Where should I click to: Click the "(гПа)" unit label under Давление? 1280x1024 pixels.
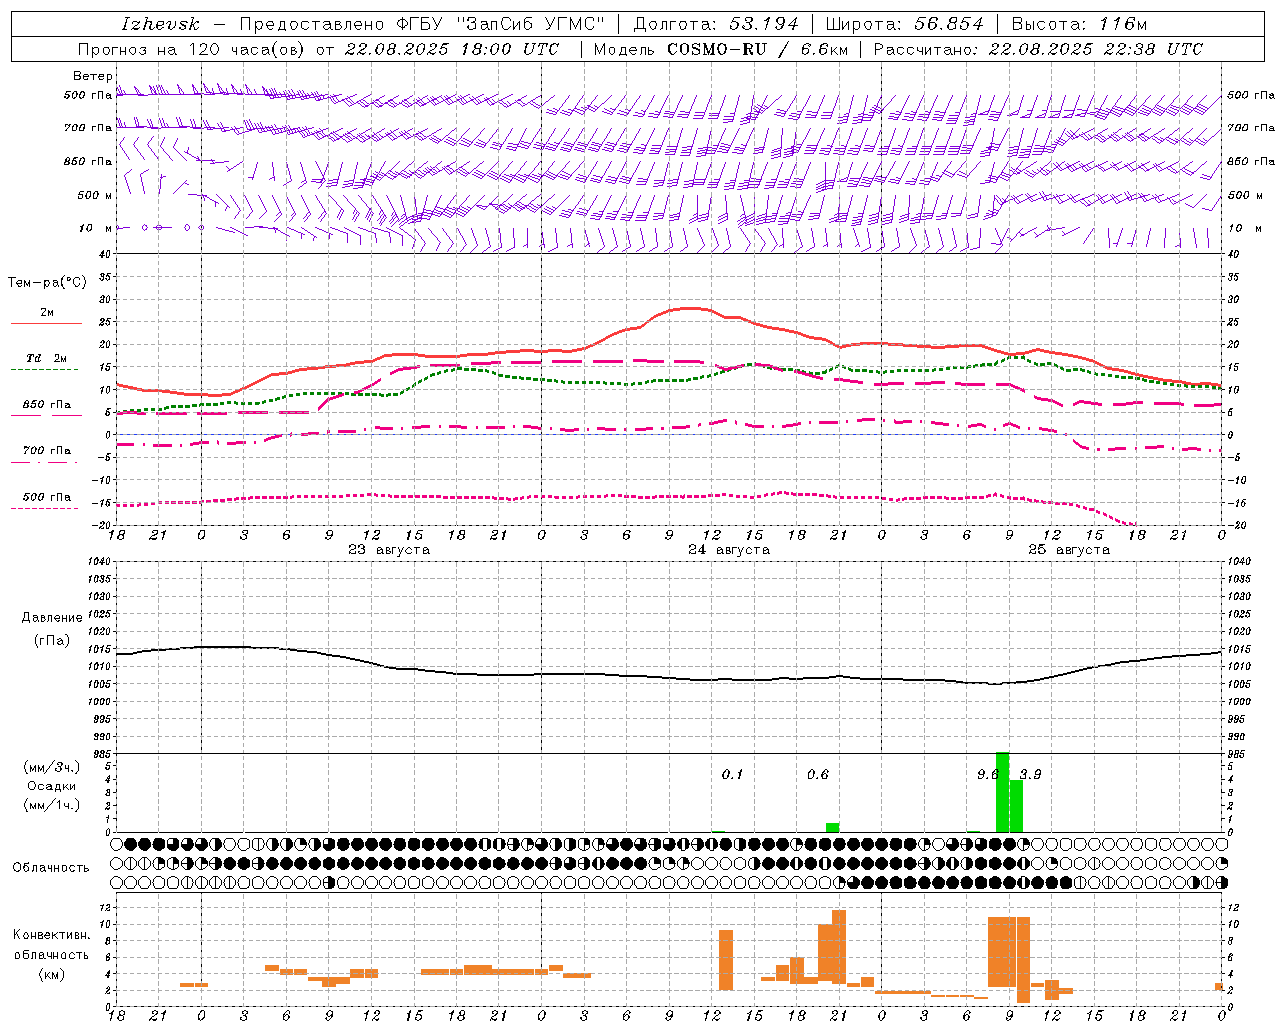(x=52, y=641)
